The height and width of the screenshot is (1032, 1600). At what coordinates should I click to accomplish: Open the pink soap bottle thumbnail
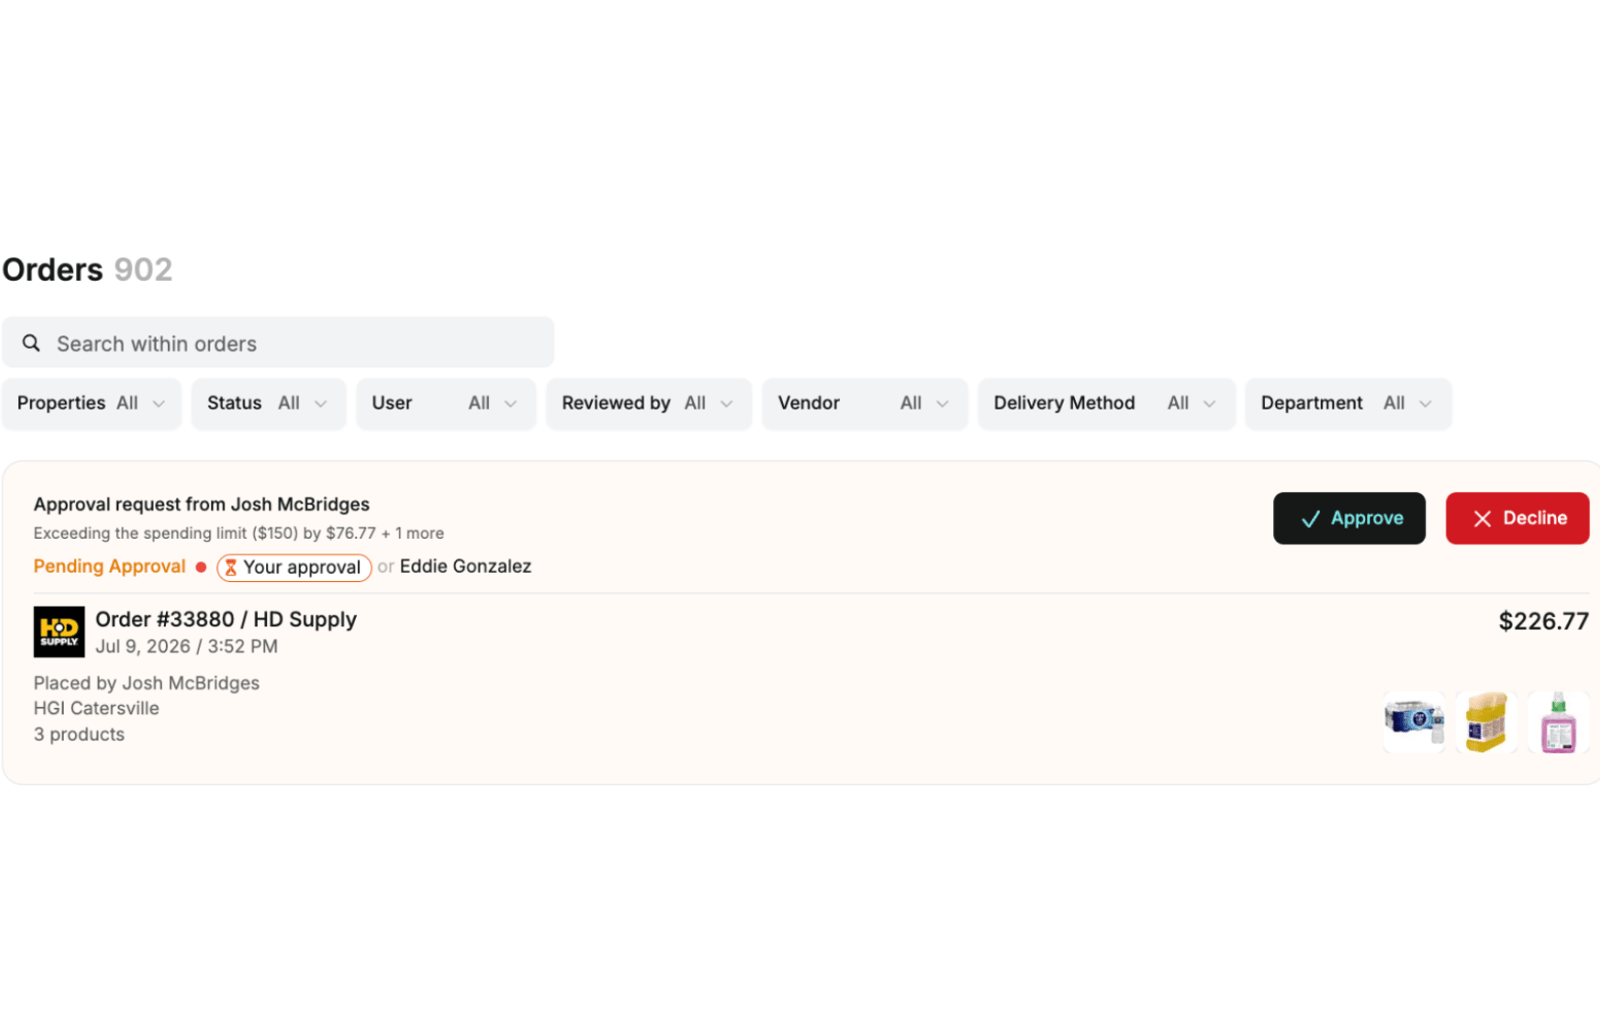pos(1558,722)
